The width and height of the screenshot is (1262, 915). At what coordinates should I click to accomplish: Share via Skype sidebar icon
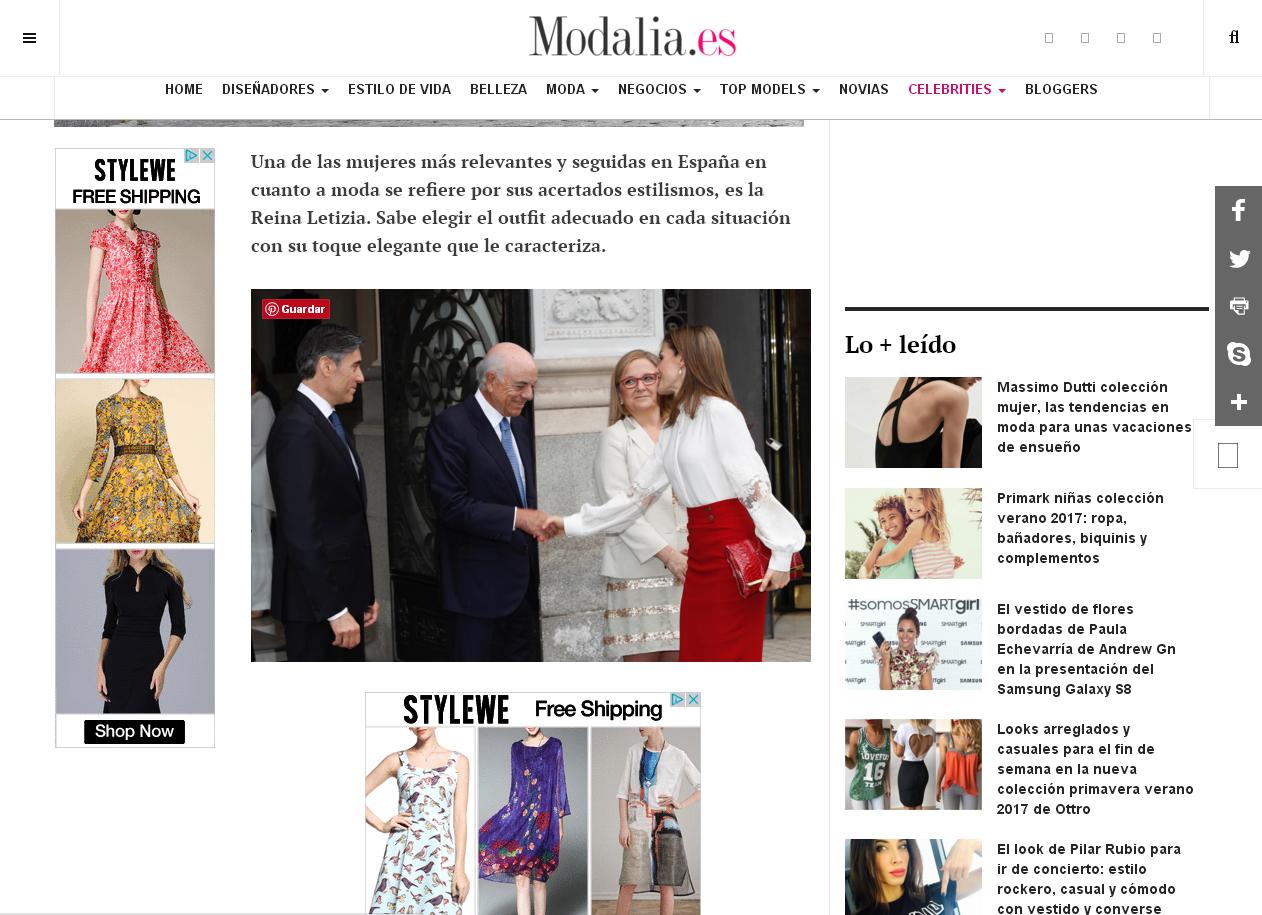pyautogui.click(x=1238, y=354)
